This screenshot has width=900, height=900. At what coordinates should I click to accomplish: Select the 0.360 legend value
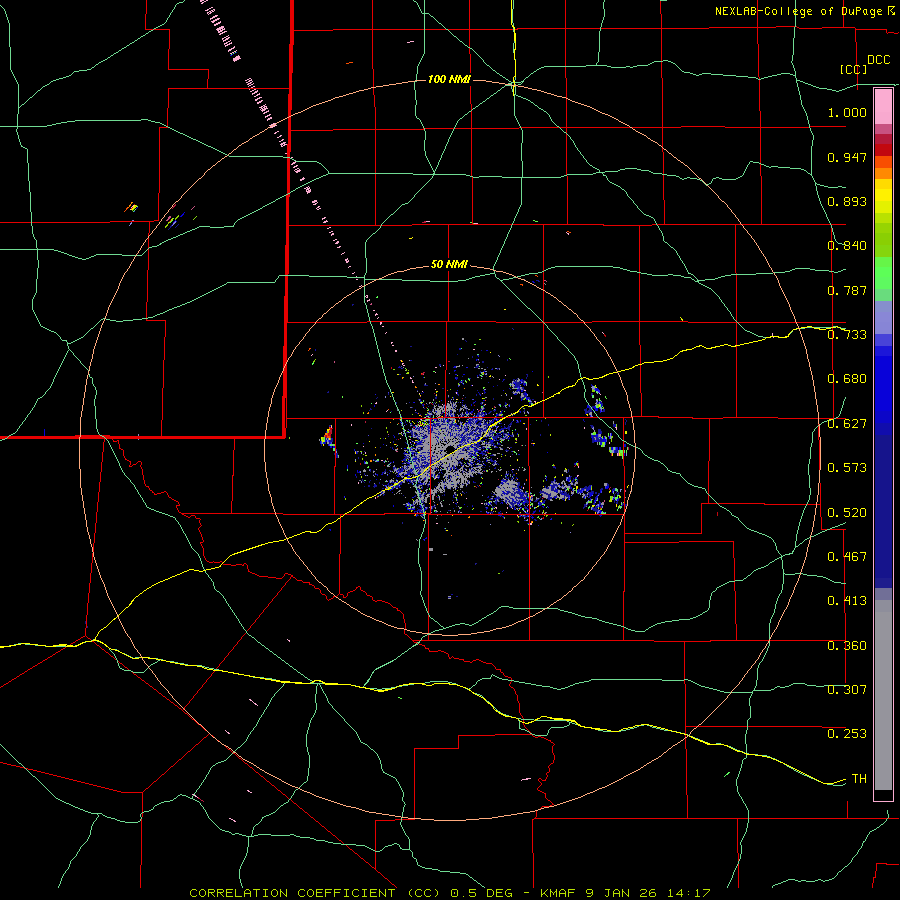tap(847, 646)
